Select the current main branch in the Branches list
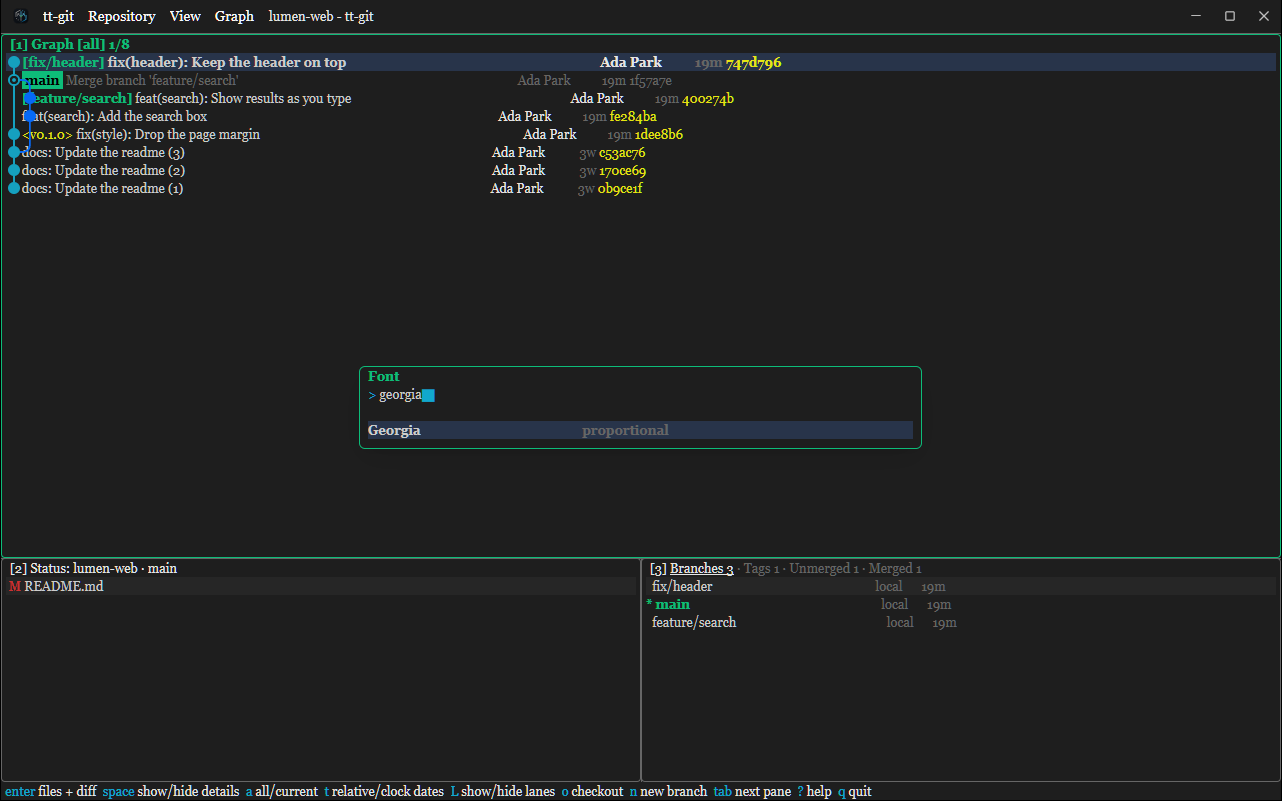 click(960, 604)
